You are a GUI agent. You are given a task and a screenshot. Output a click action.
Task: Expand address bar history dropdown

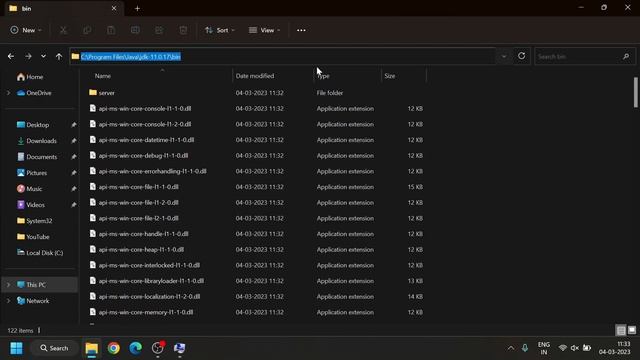tap(504, 56)
